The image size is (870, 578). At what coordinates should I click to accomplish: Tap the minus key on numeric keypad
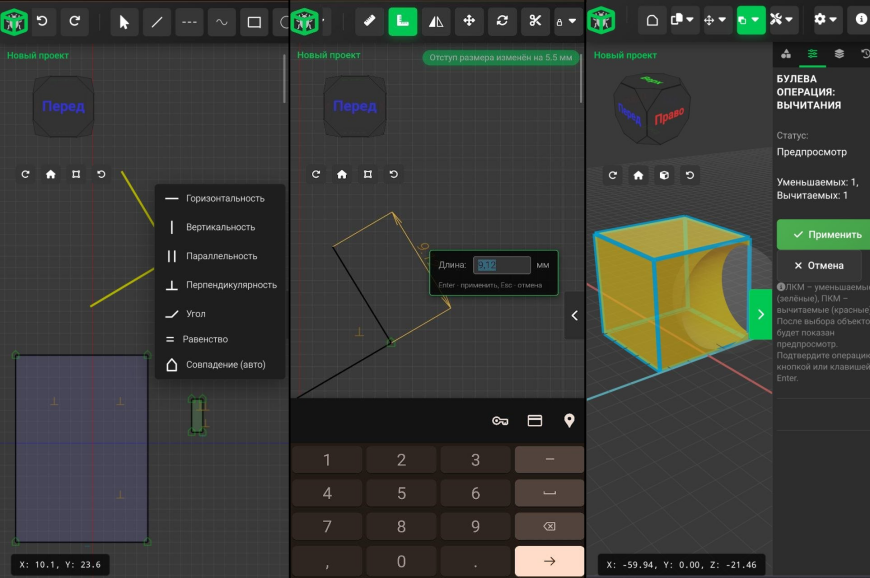[549, 459]
